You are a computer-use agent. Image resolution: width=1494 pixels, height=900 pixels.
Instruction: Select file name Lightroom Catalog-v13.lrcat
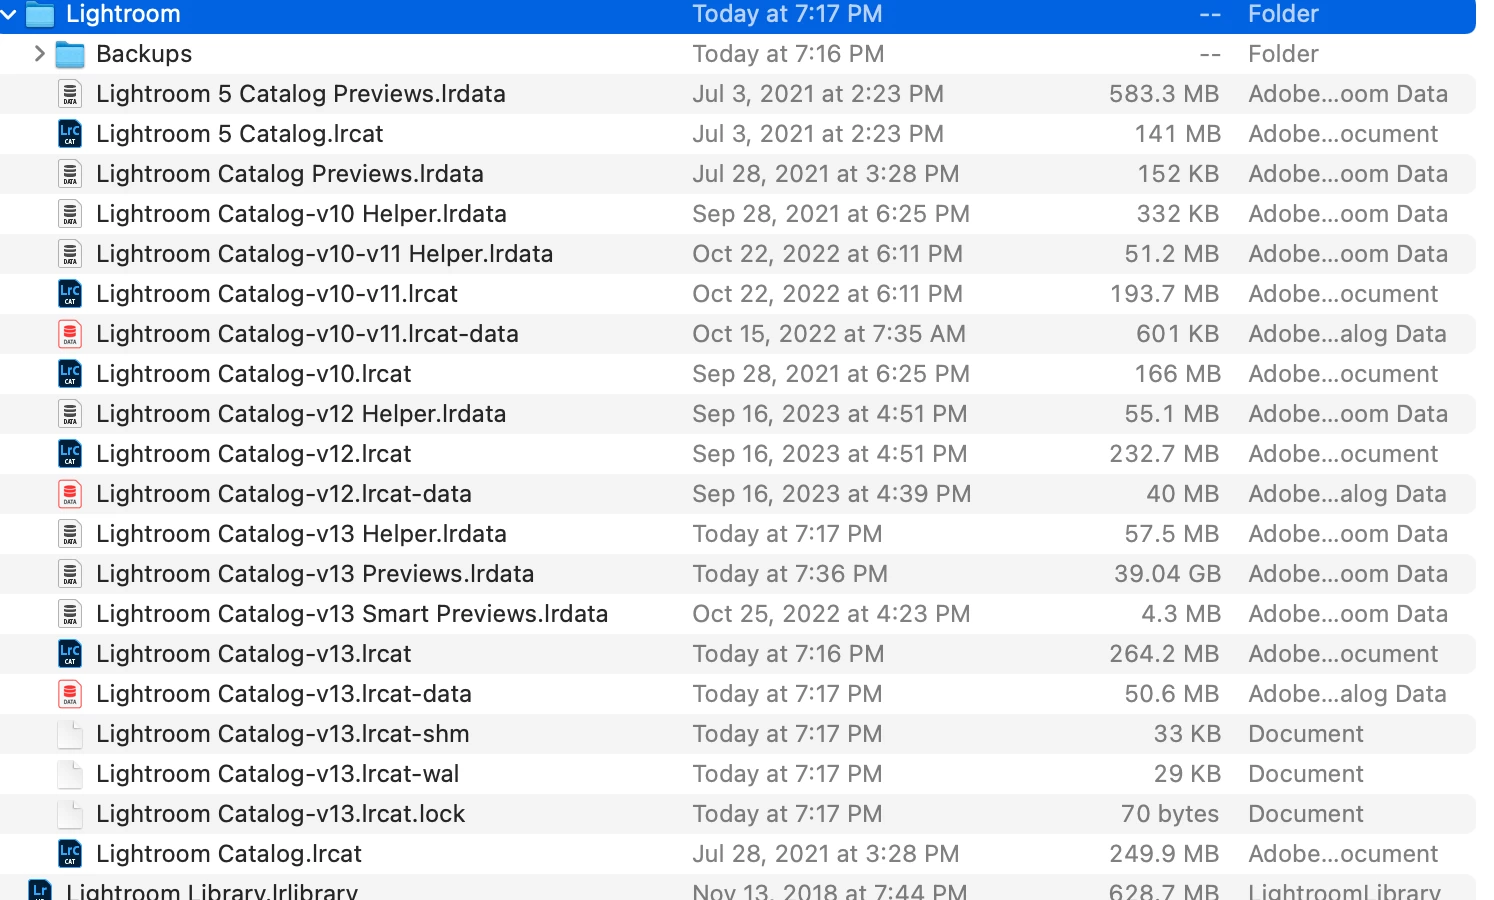point(254,654)
